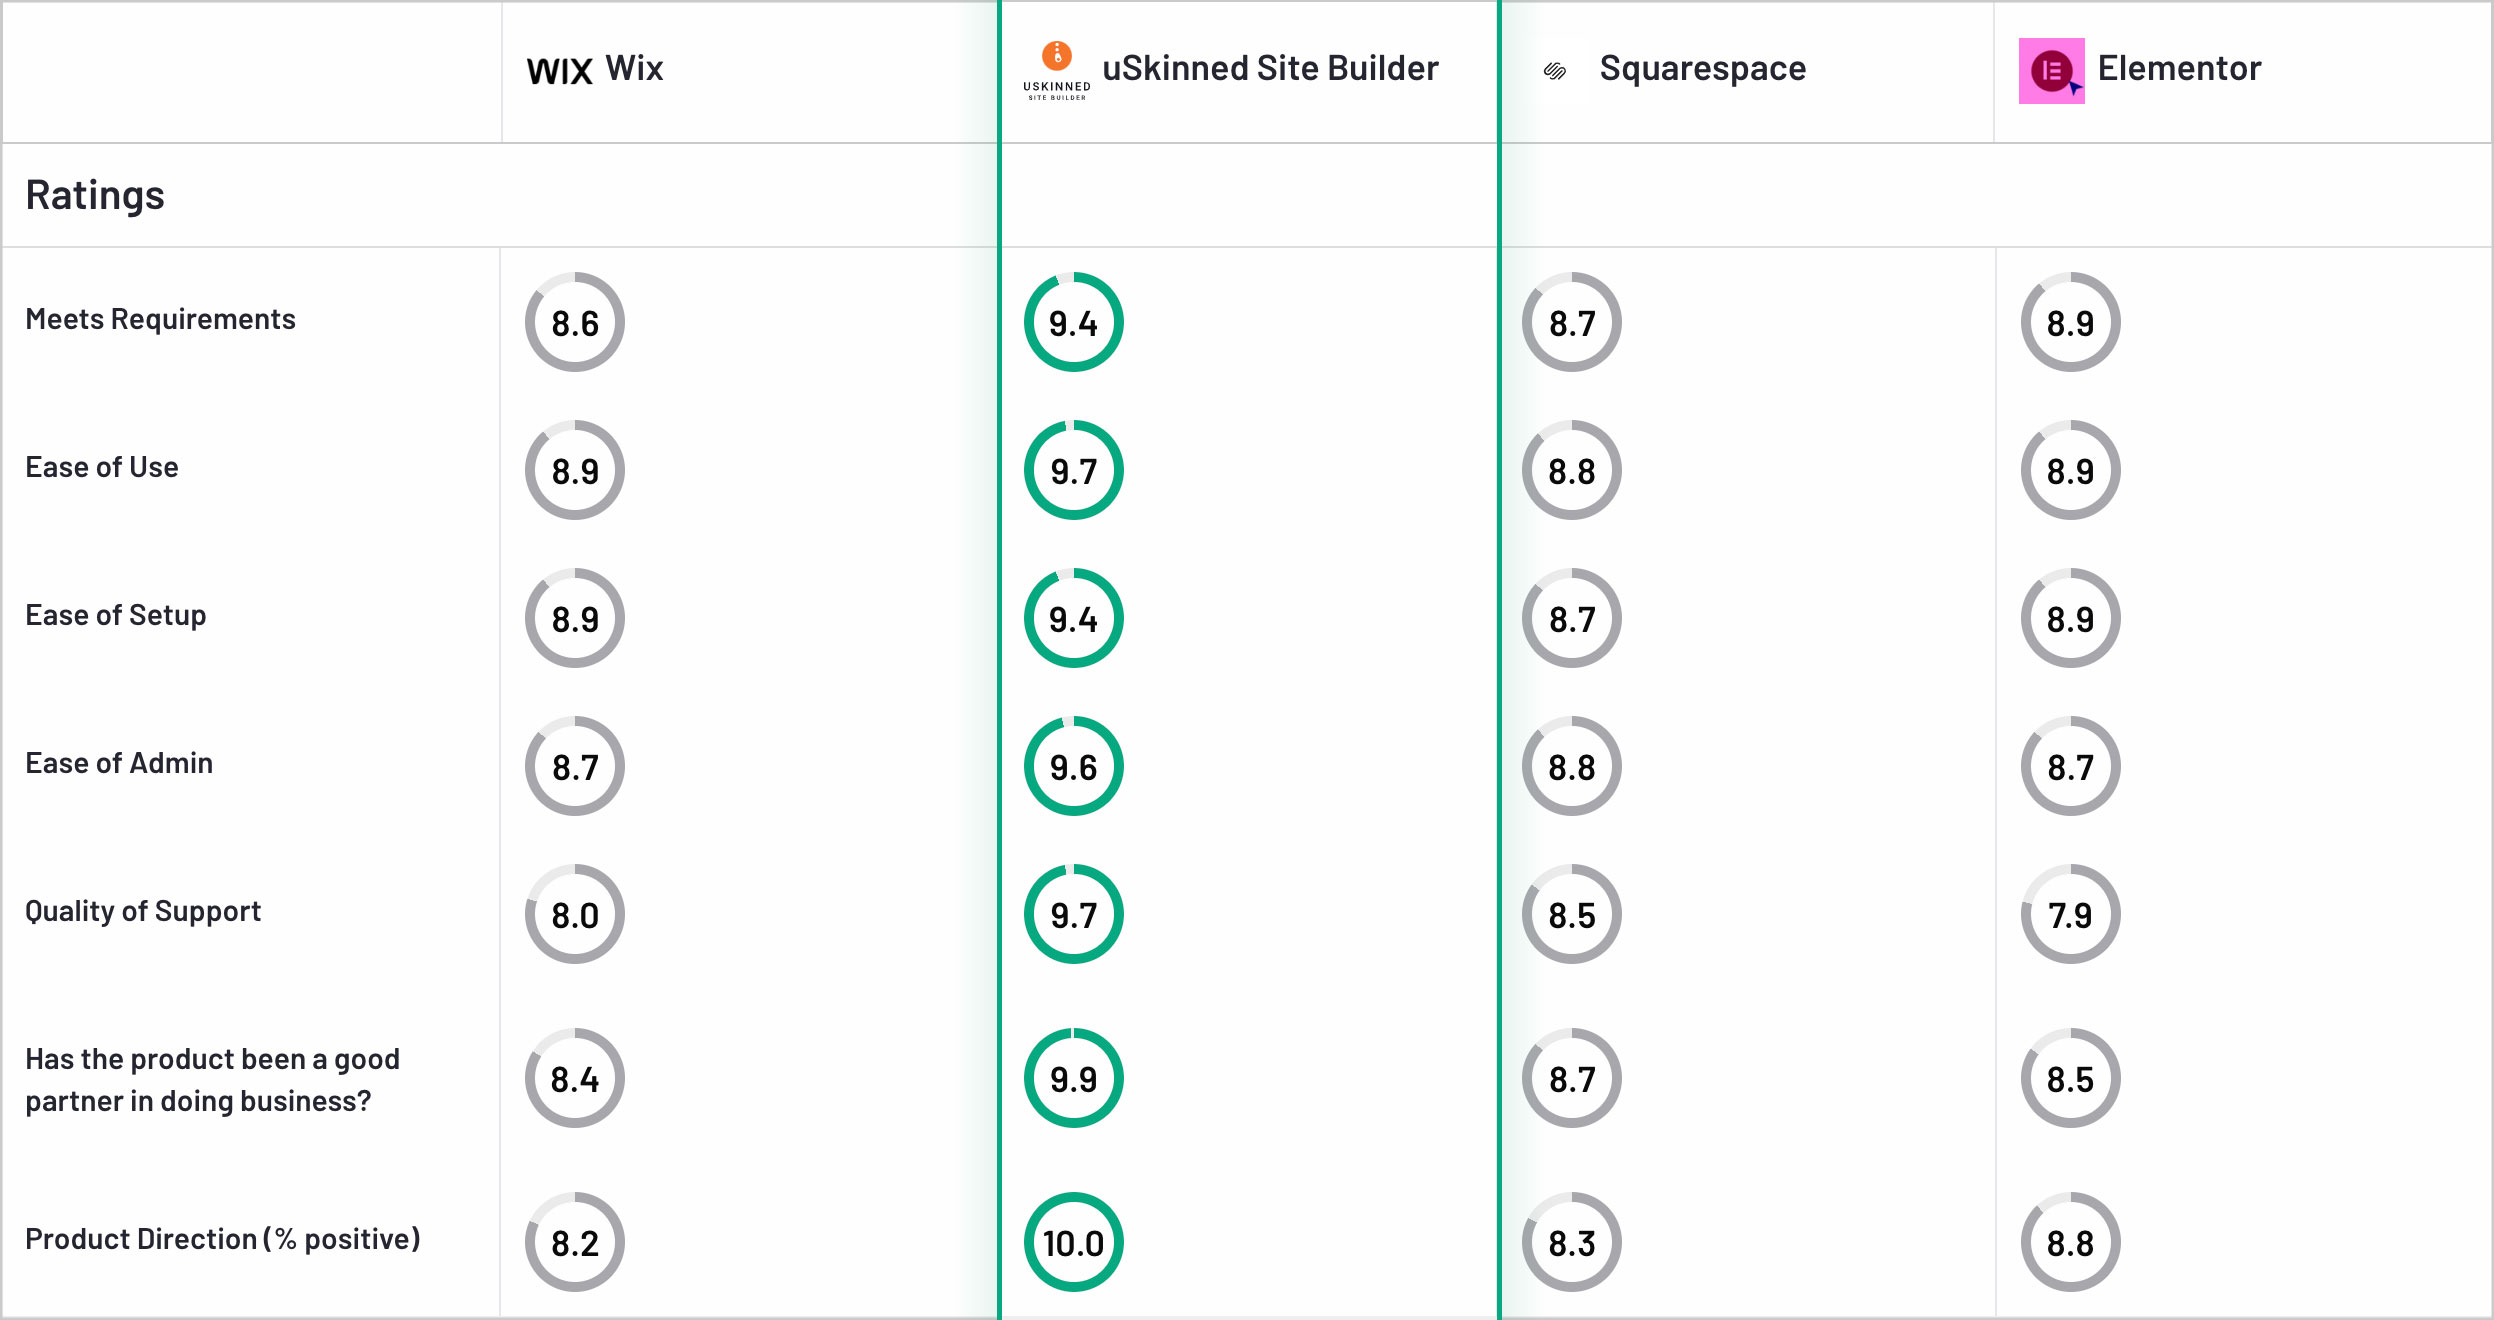Click Elementor's 7.9 Quality of Support circle

pos(2070,914)
